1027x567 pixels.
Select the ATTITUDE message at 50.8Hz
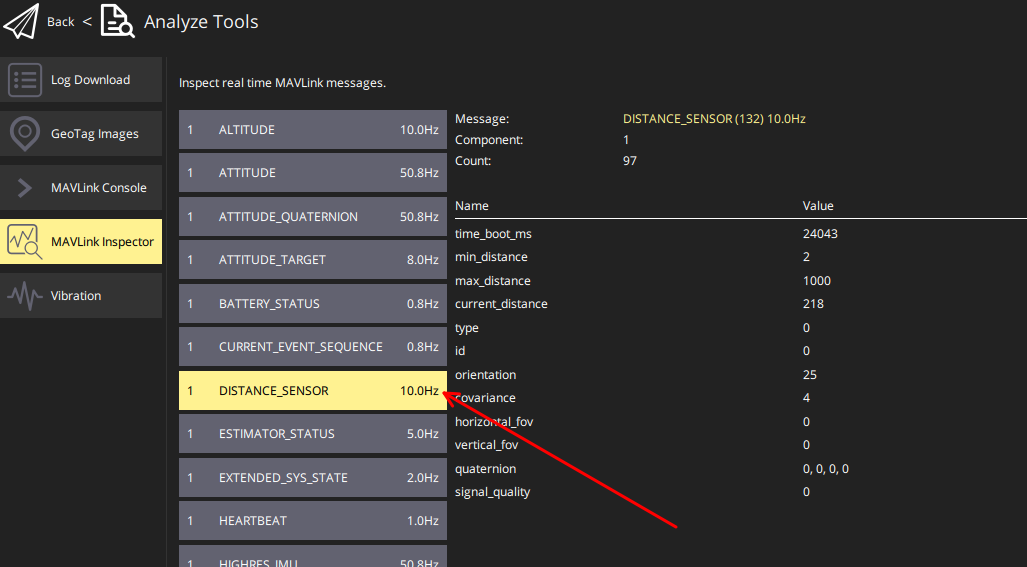click(312, 173)
